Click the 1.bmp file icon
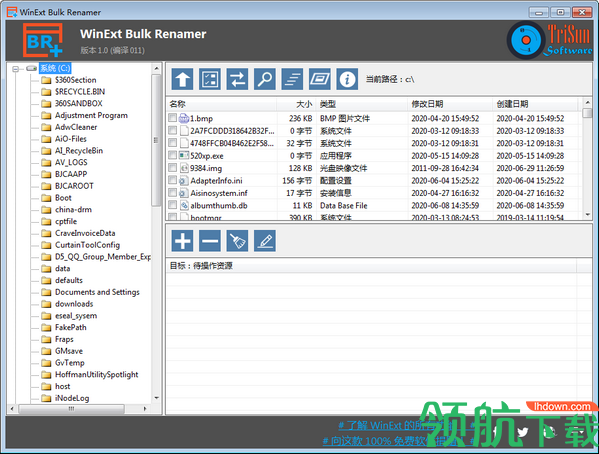Viewport: 599px width, 454px height. [184, 118]
